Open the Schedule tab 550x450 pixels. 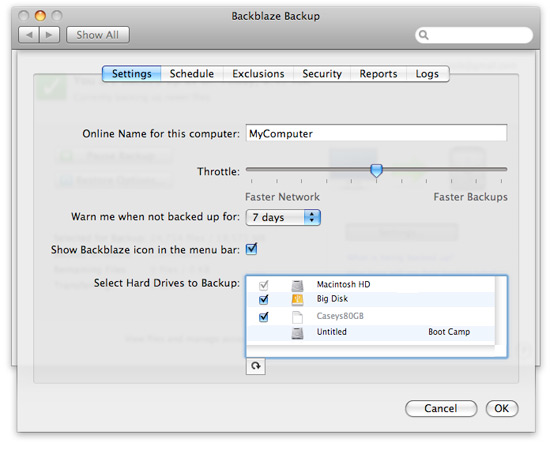point(192,74)
